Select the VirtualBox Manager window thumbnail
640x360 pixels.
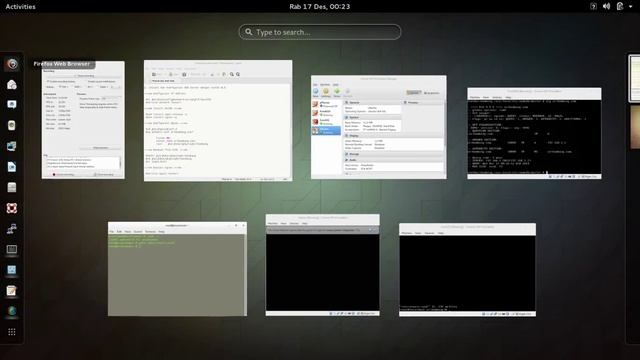378,127
